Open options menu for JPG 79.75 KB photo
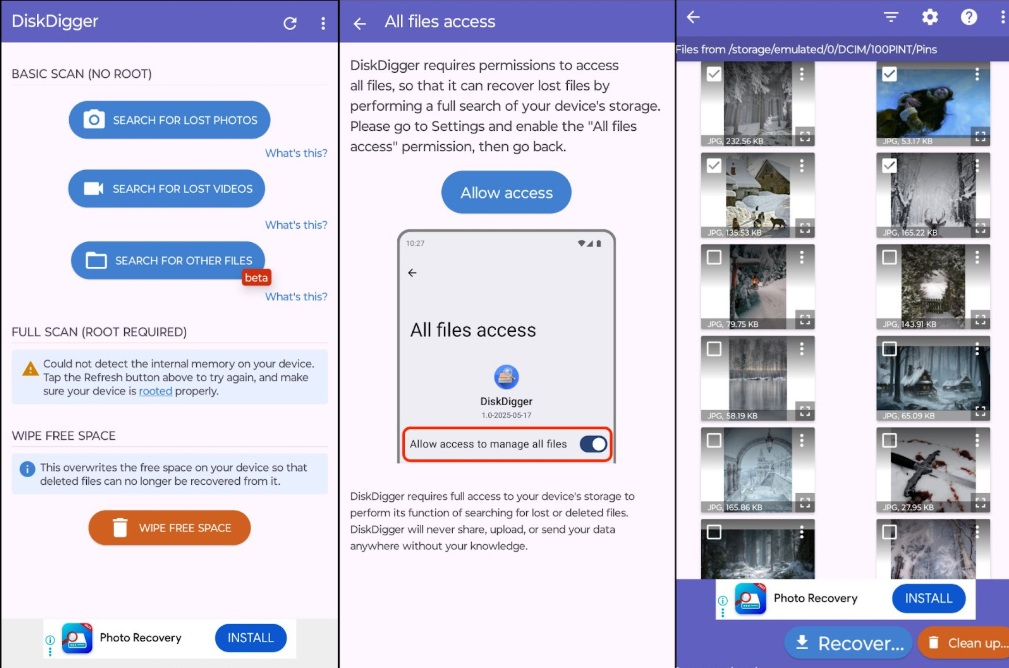 802,257
